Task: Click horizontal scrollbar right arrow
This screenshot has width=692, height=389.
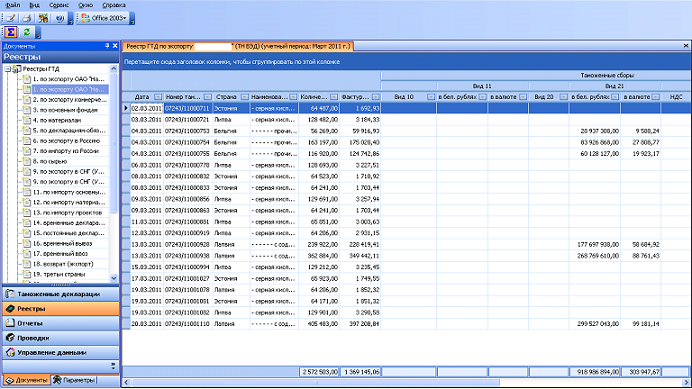Action: point(687,382)
